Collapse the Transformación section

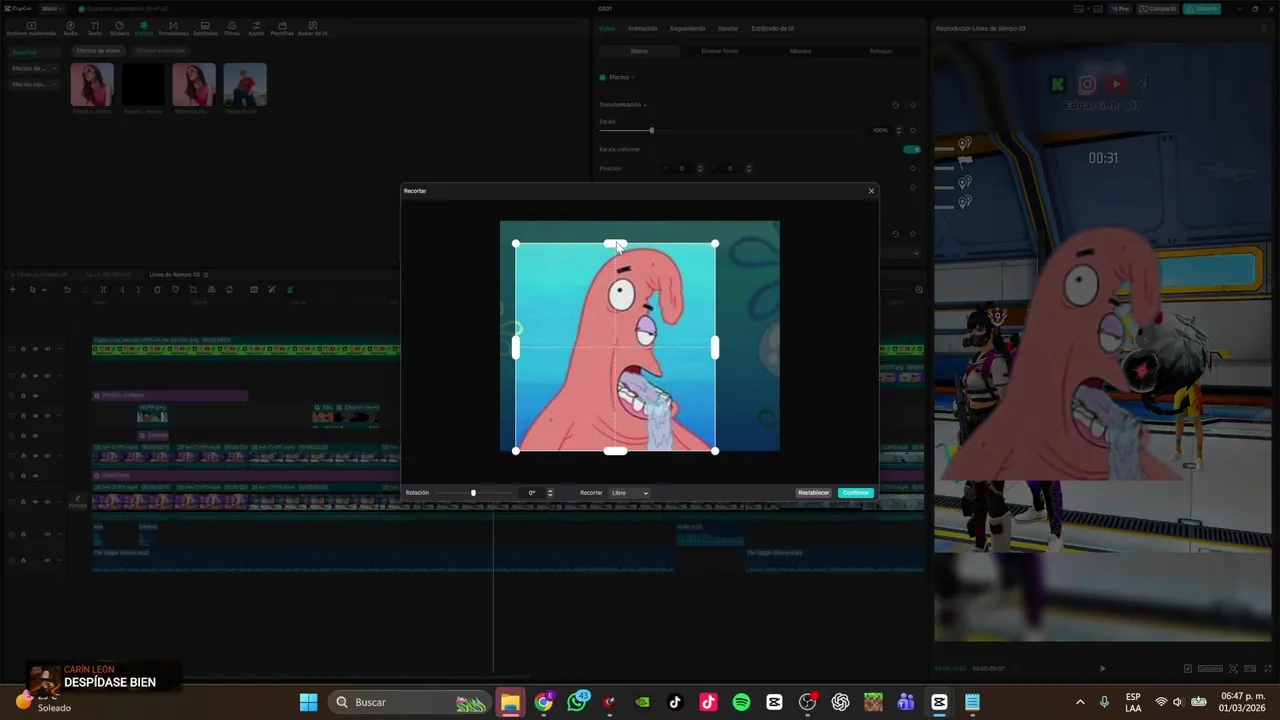click(x=645, y=105)
